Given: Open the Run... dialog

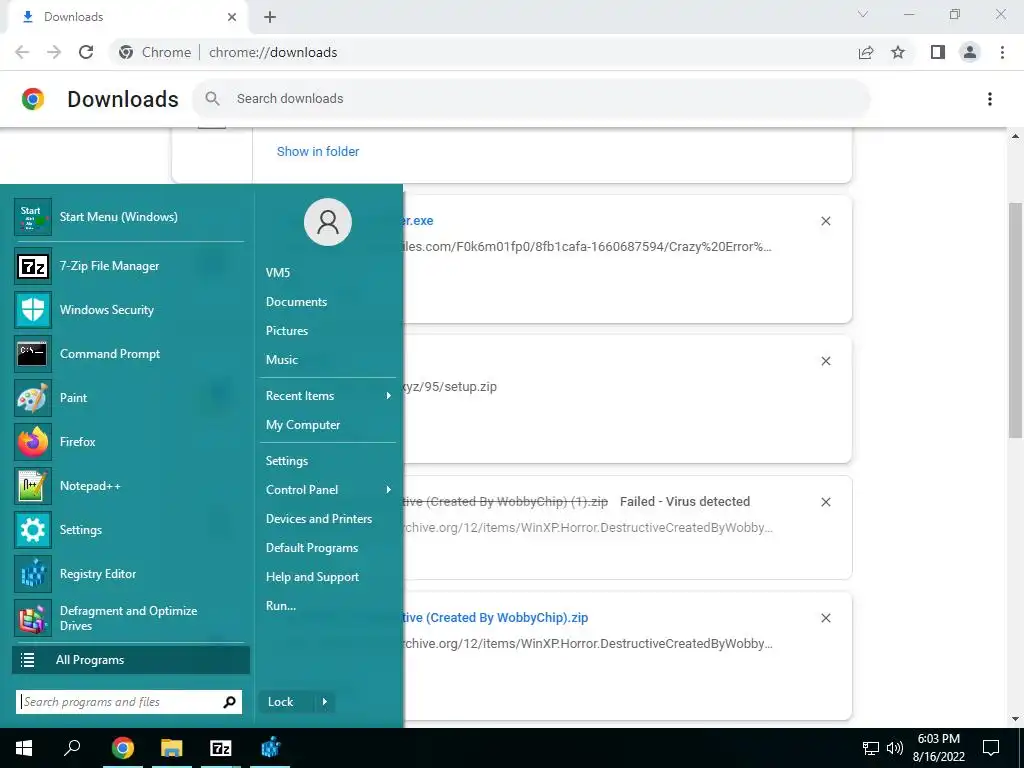Looking at the screenshot, I should 281,606.
